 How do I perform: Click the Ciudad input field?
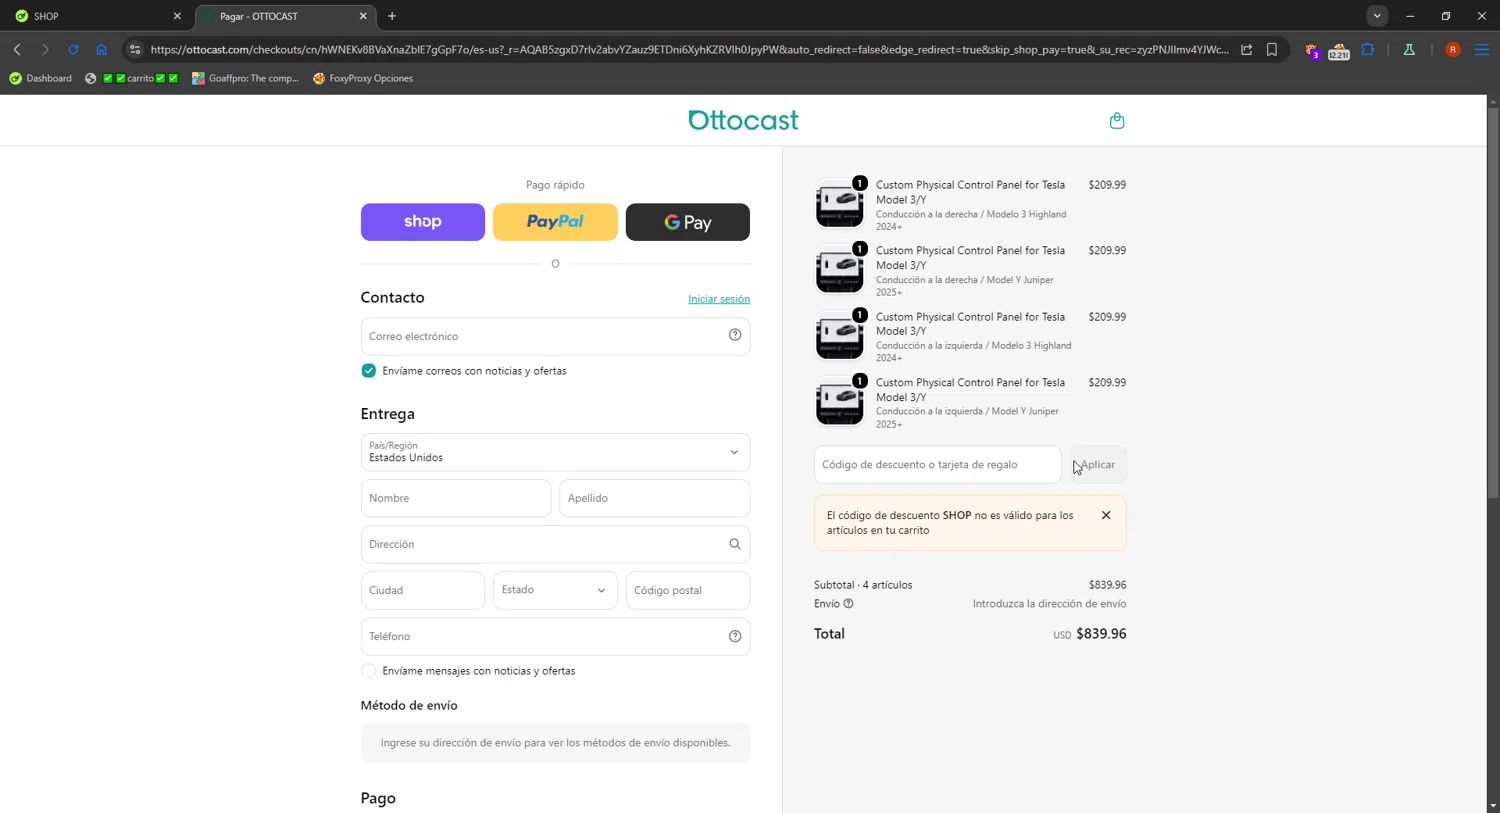coord(423,590)
